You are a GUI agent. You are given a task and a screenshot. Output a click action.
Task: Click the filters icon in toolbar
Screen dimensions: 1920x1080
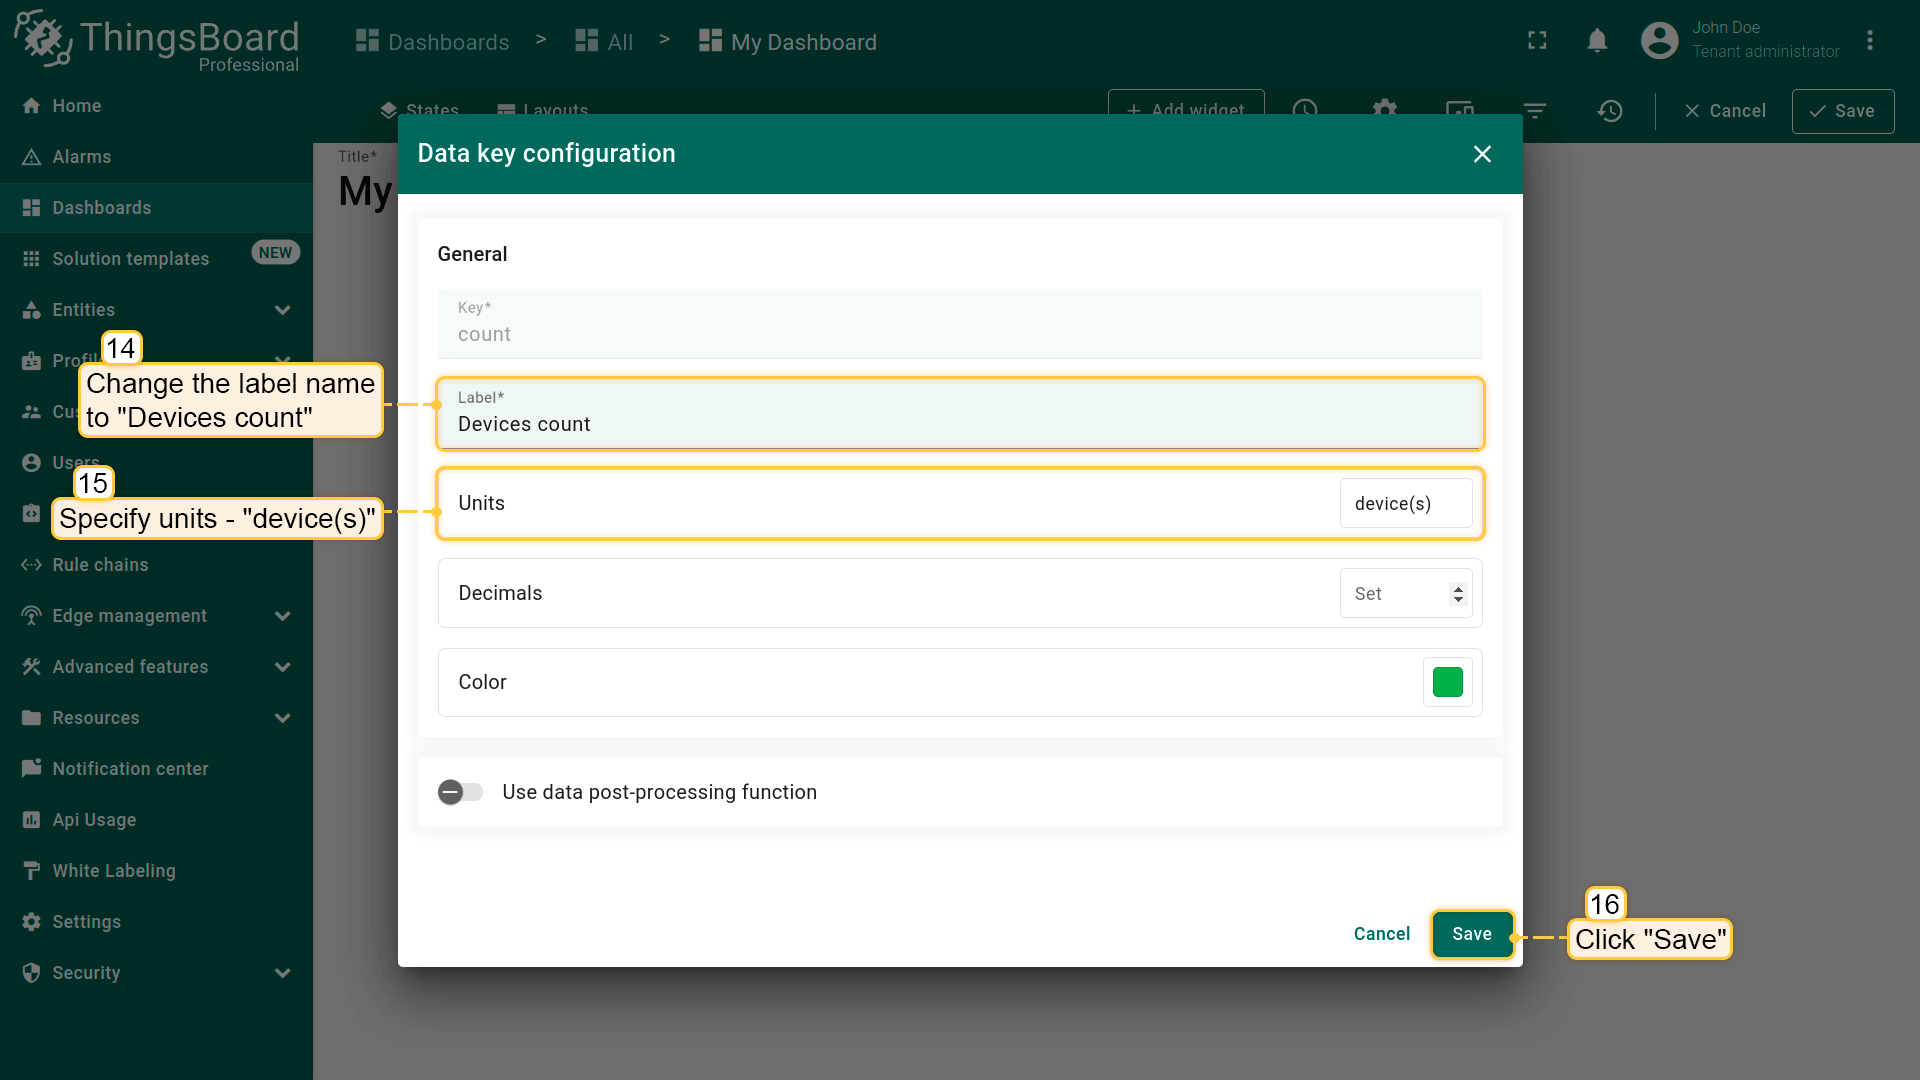1535,111
